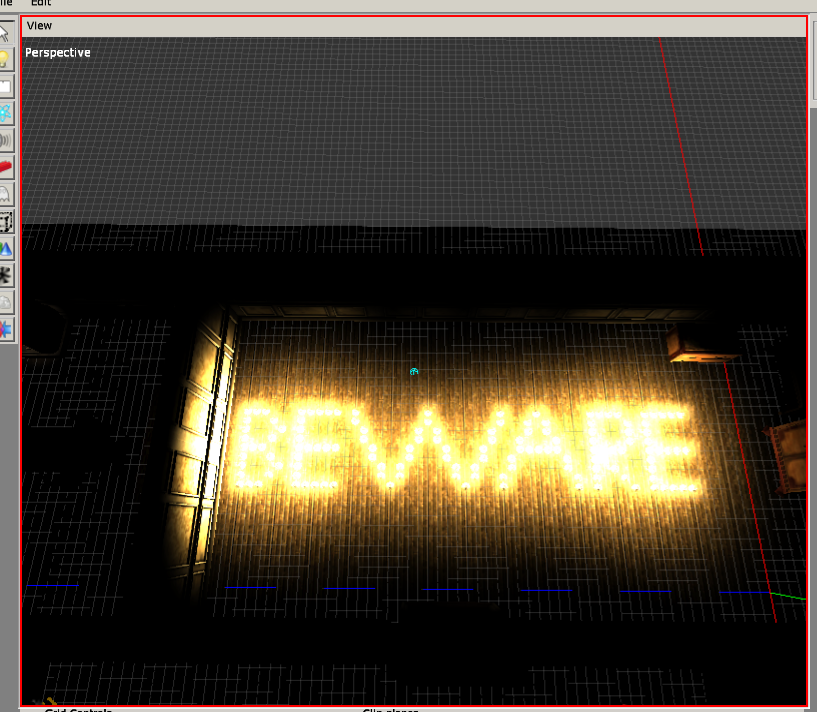
Task: Click the light bulb tool icon
Action: [6, 59]
